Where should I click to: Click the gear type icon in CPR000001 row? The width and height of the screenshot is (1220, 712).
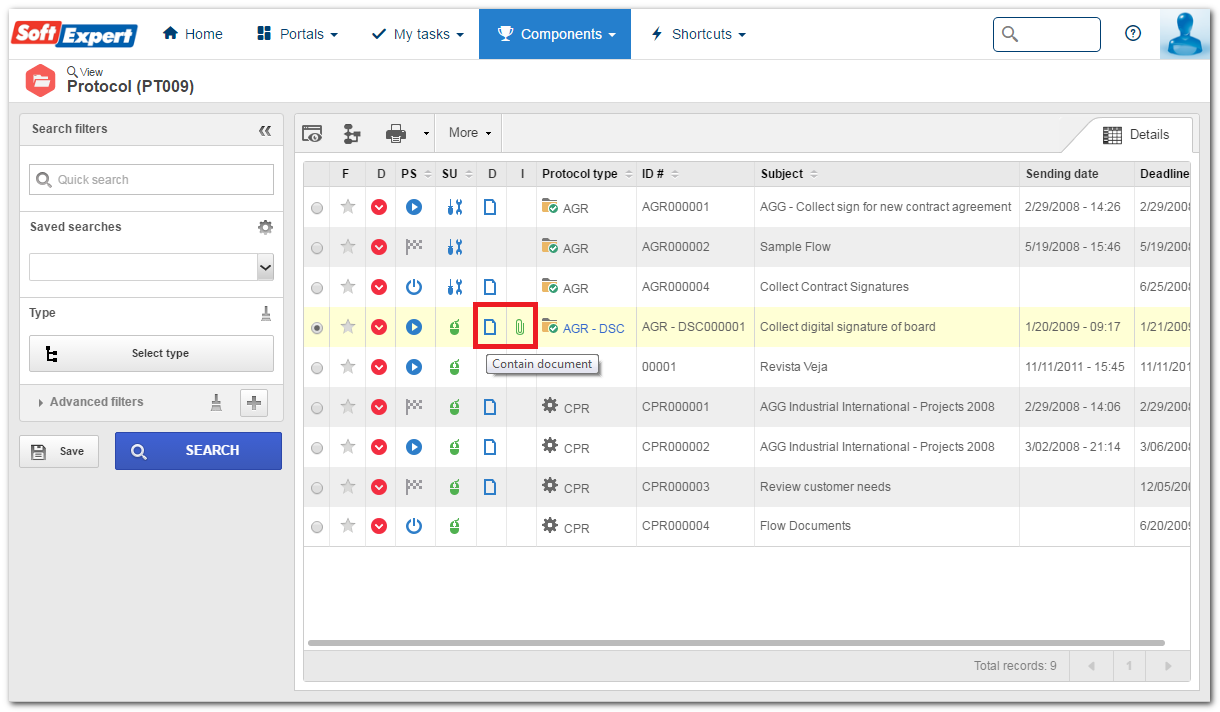pyautogui.click(x=550, y=405)
